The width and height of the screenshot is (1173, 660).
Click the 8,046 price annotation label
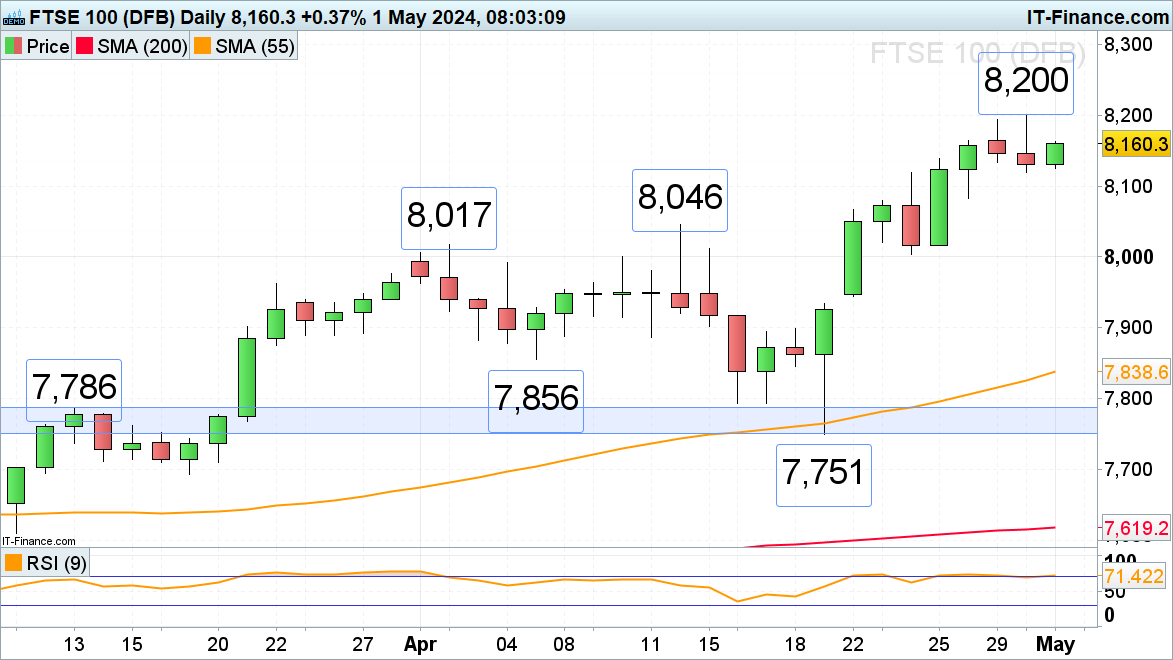coord(680,199)
